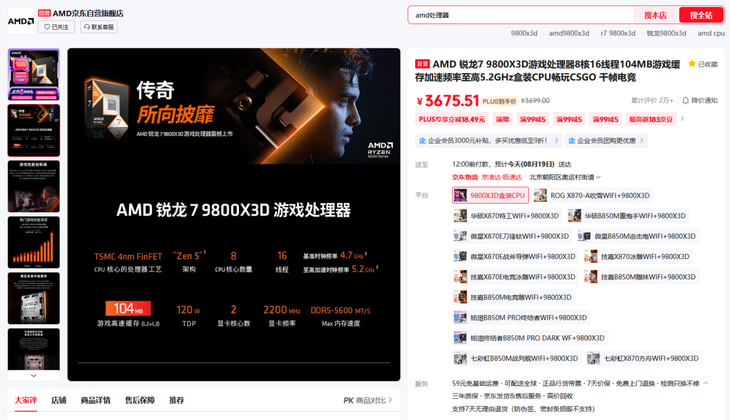Click the 搜全站 search button
Image resolution: width=730 pixels, height=420 pixels.
click(701, 15)
